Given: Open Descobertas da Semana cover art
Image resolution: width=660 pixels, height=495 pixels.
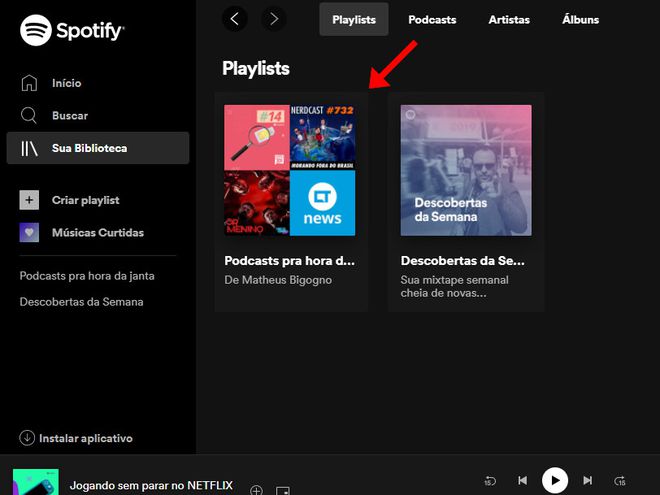Looking at the screenshot, I should click(466, 170).
